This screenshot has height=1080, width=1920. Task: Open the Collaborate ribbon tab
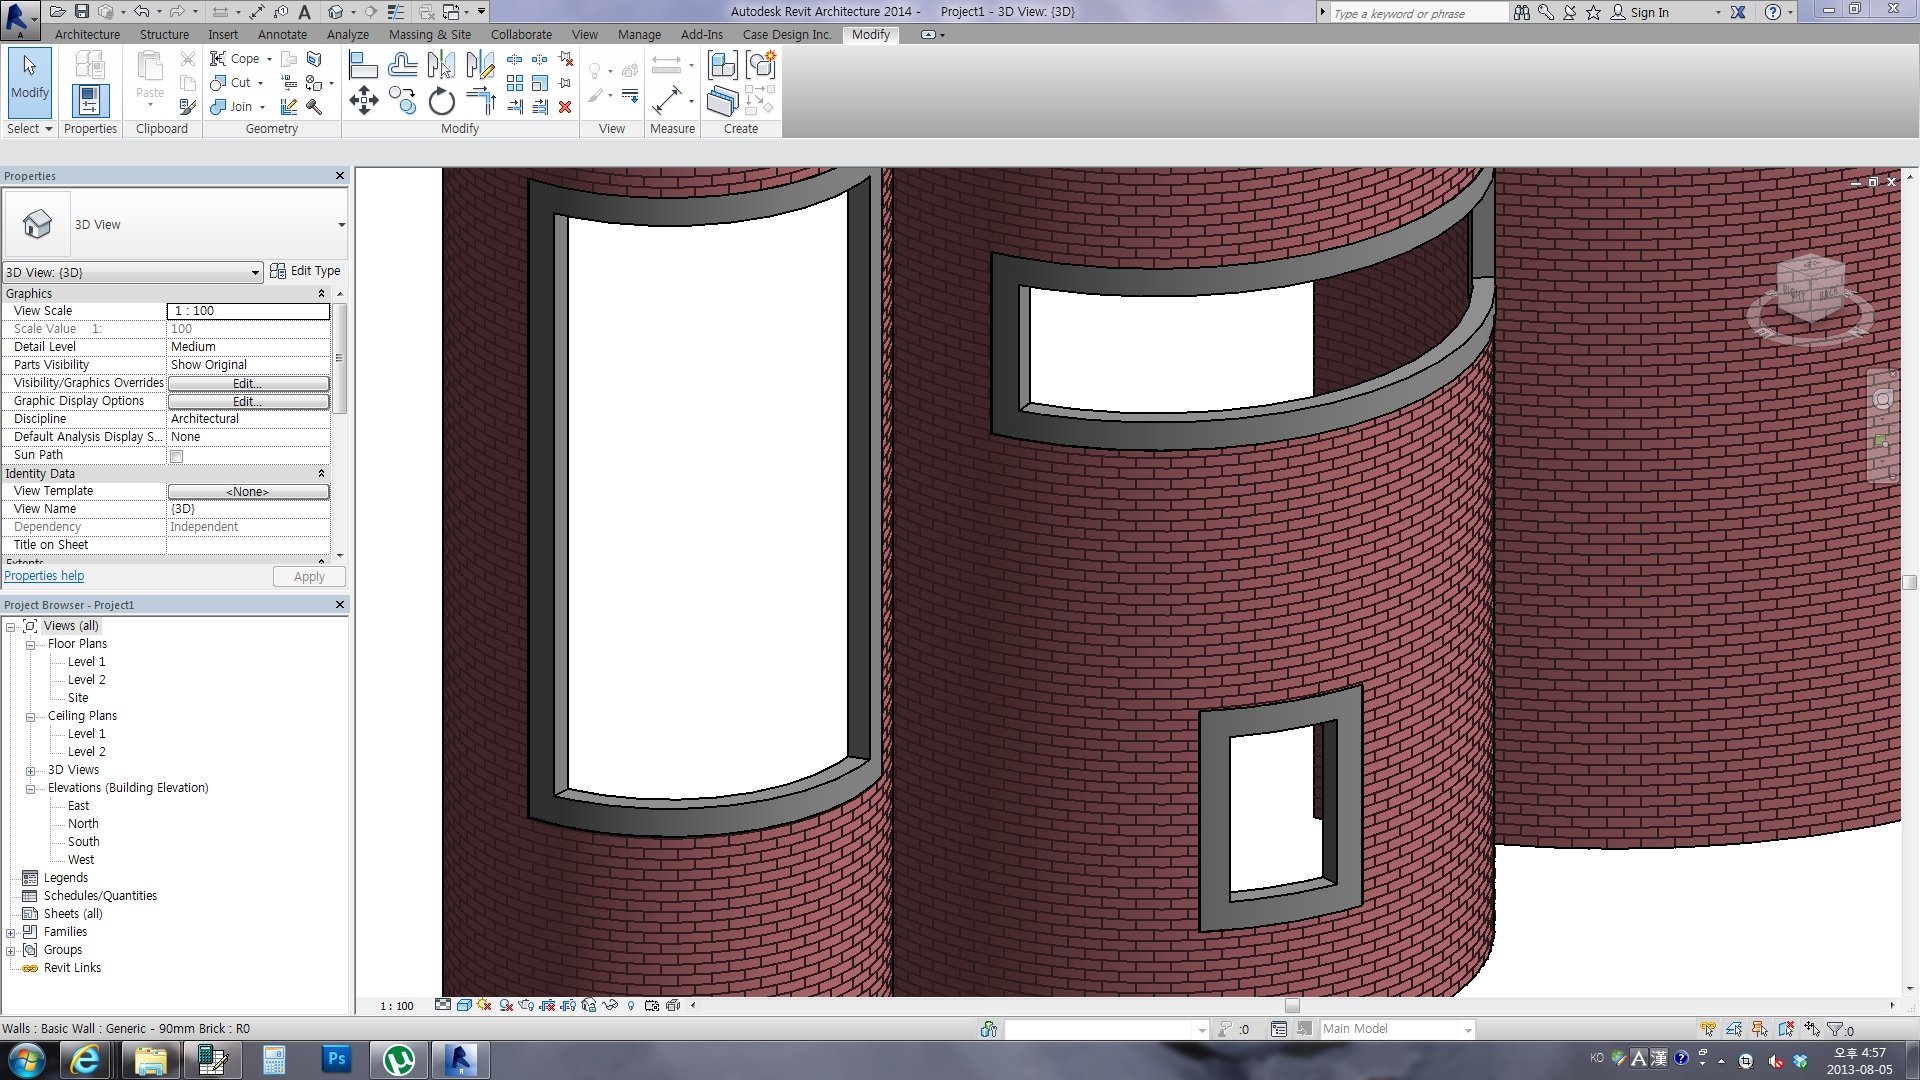521,34
